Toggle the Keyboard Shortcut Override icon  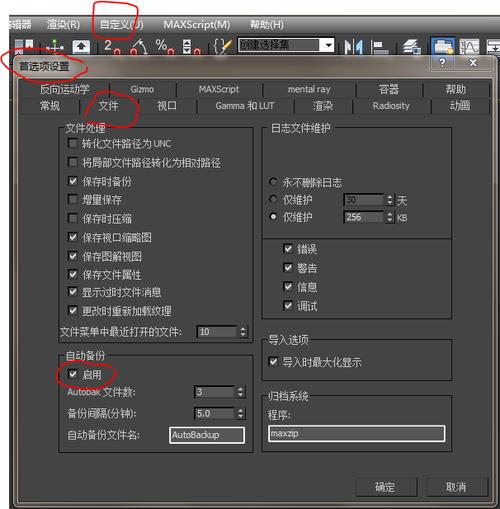pos(81,46)
